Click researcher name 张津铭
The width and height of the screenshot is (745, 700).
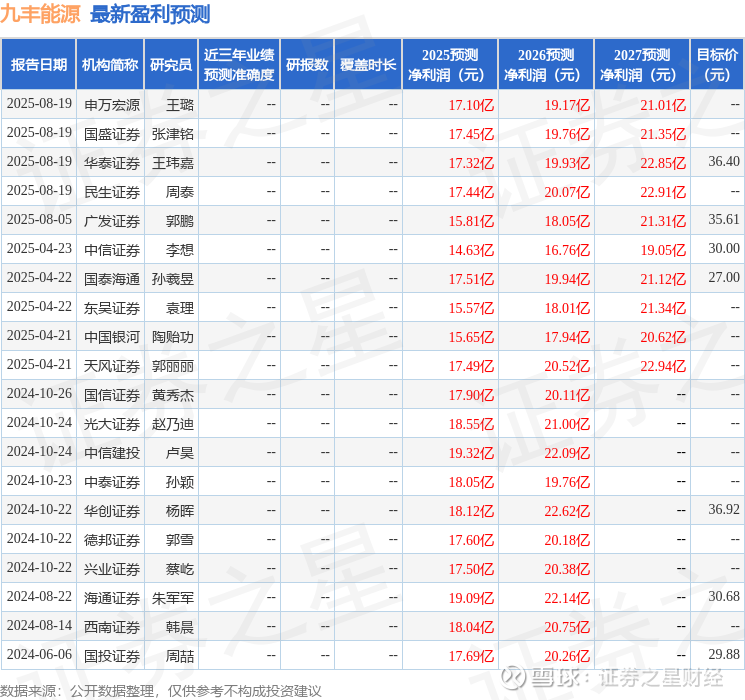173,134
